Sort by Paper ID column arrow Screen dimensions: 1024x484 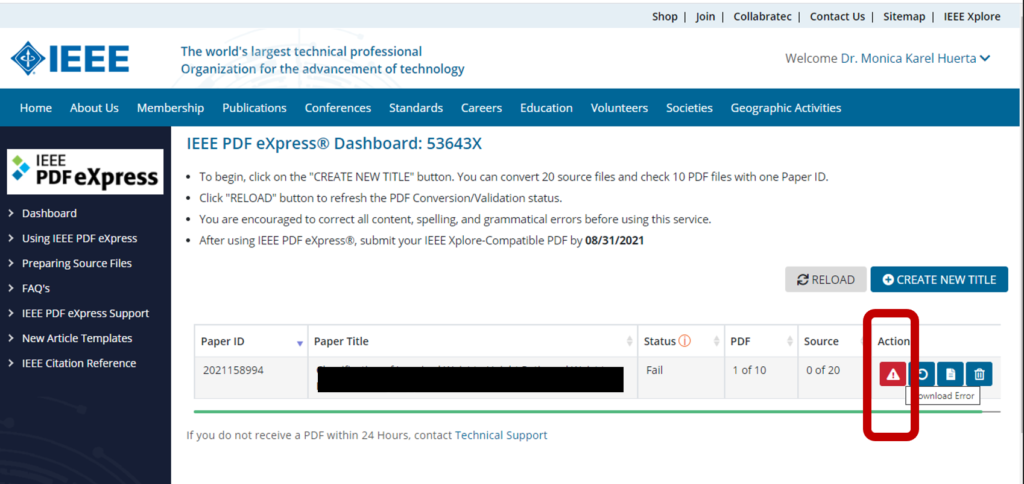tap(300, 342)
